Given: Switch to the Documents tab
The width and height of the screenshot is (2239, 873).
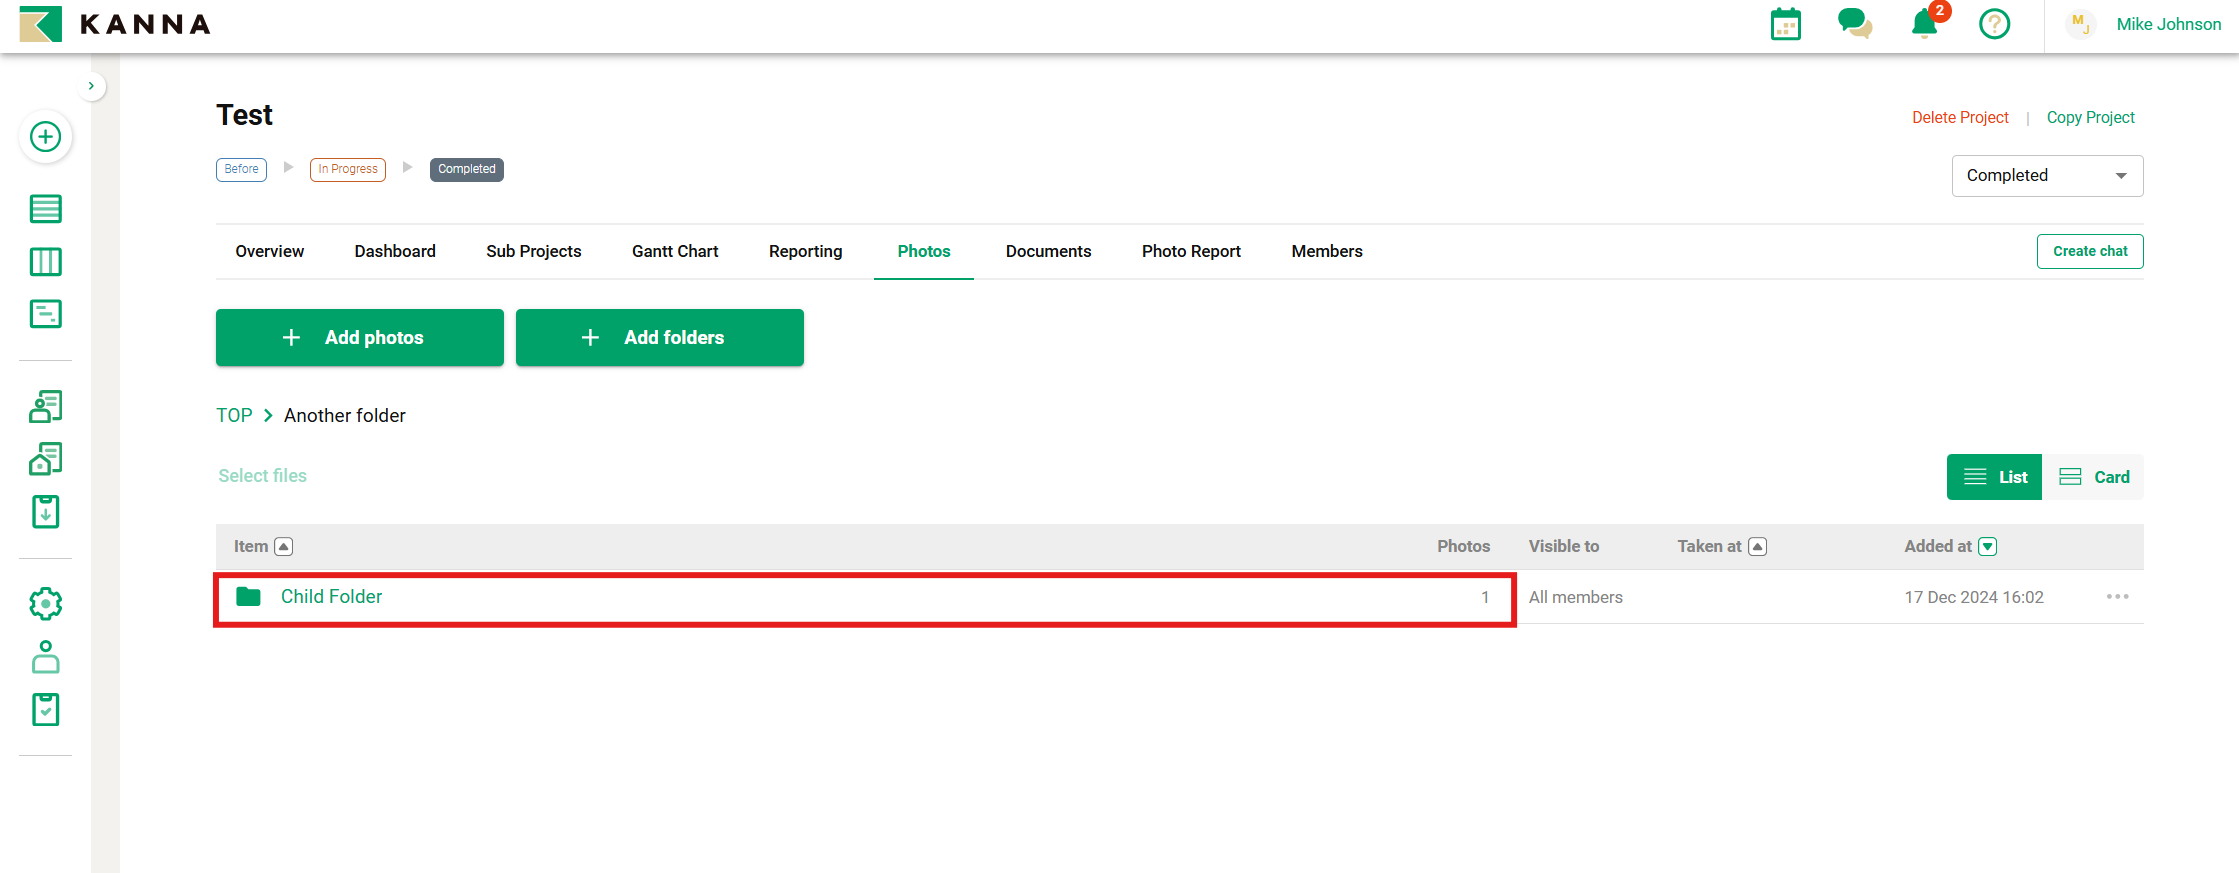Looking at the screenshot, I should [1048, 251].
